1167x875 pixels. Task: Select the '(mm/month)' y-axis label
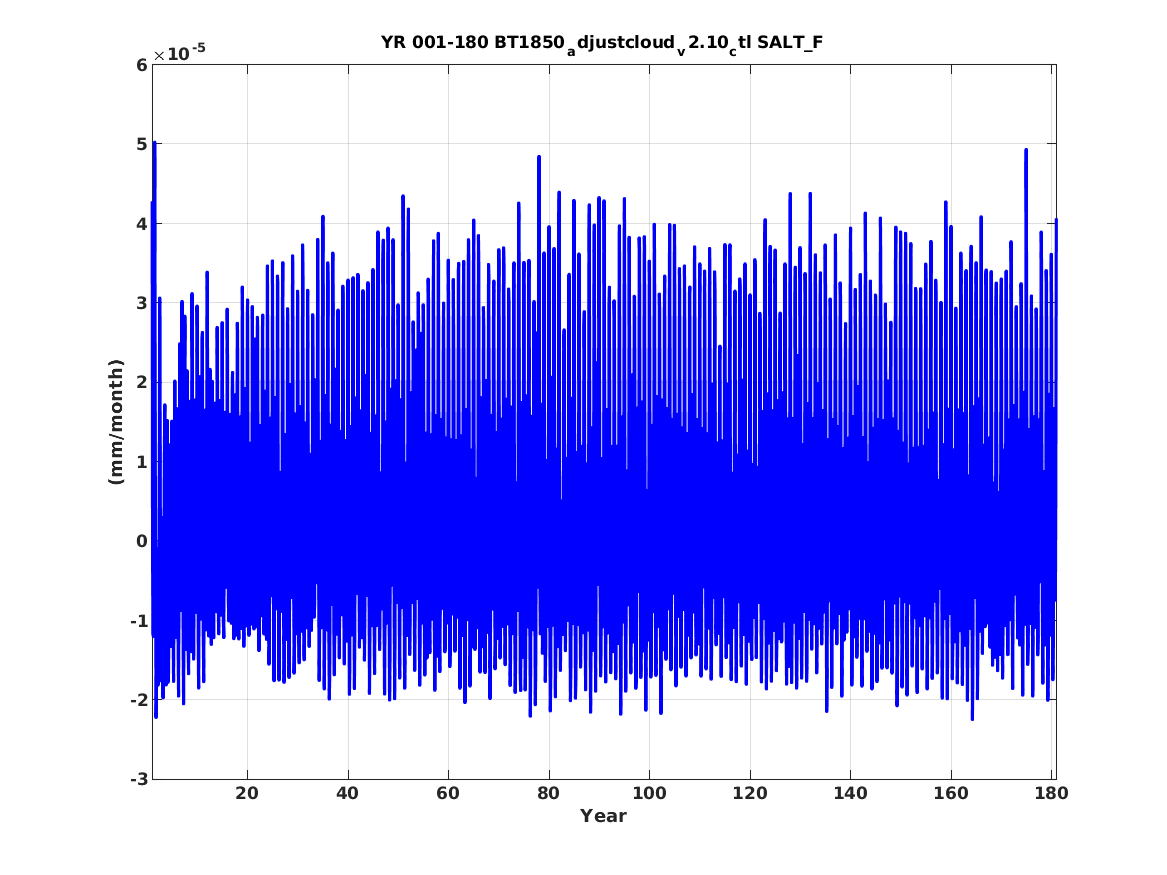pyautogui.click(x=115, y=422)
